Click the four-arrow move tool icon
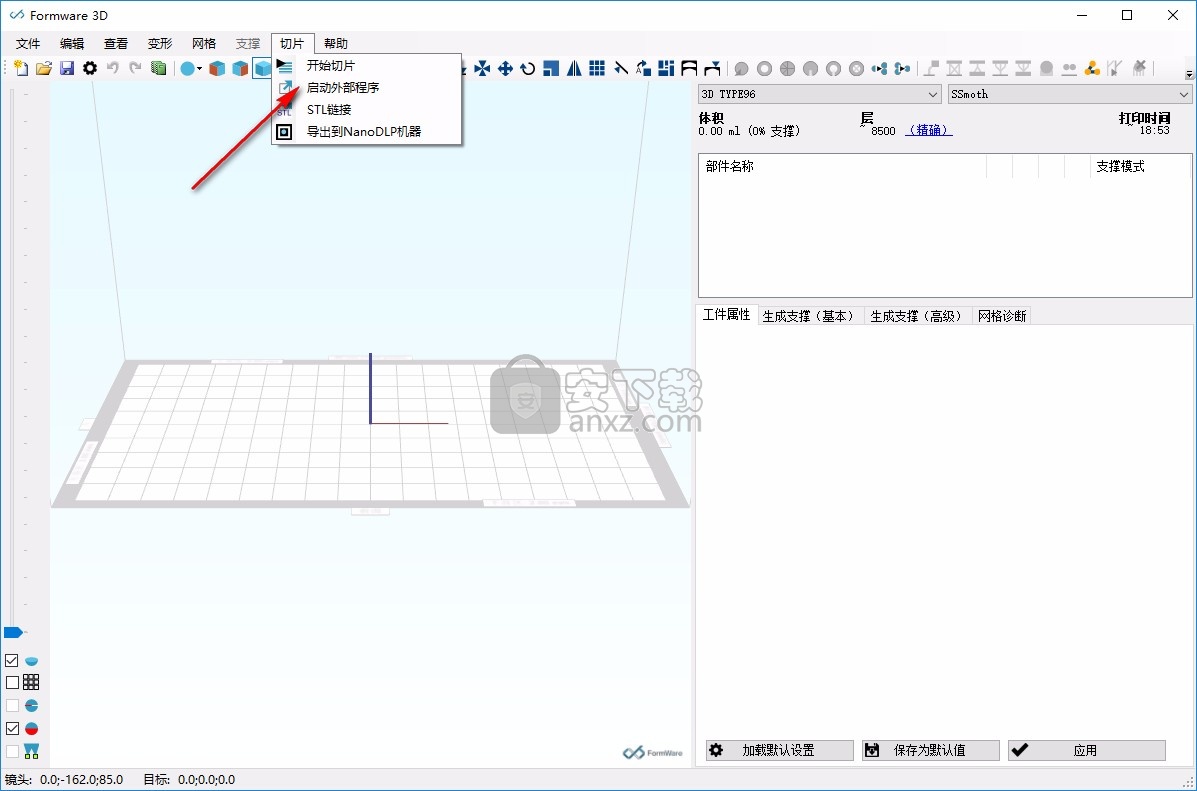The image size is (1197, 791). pyautogui.click(x=505, y=69)
